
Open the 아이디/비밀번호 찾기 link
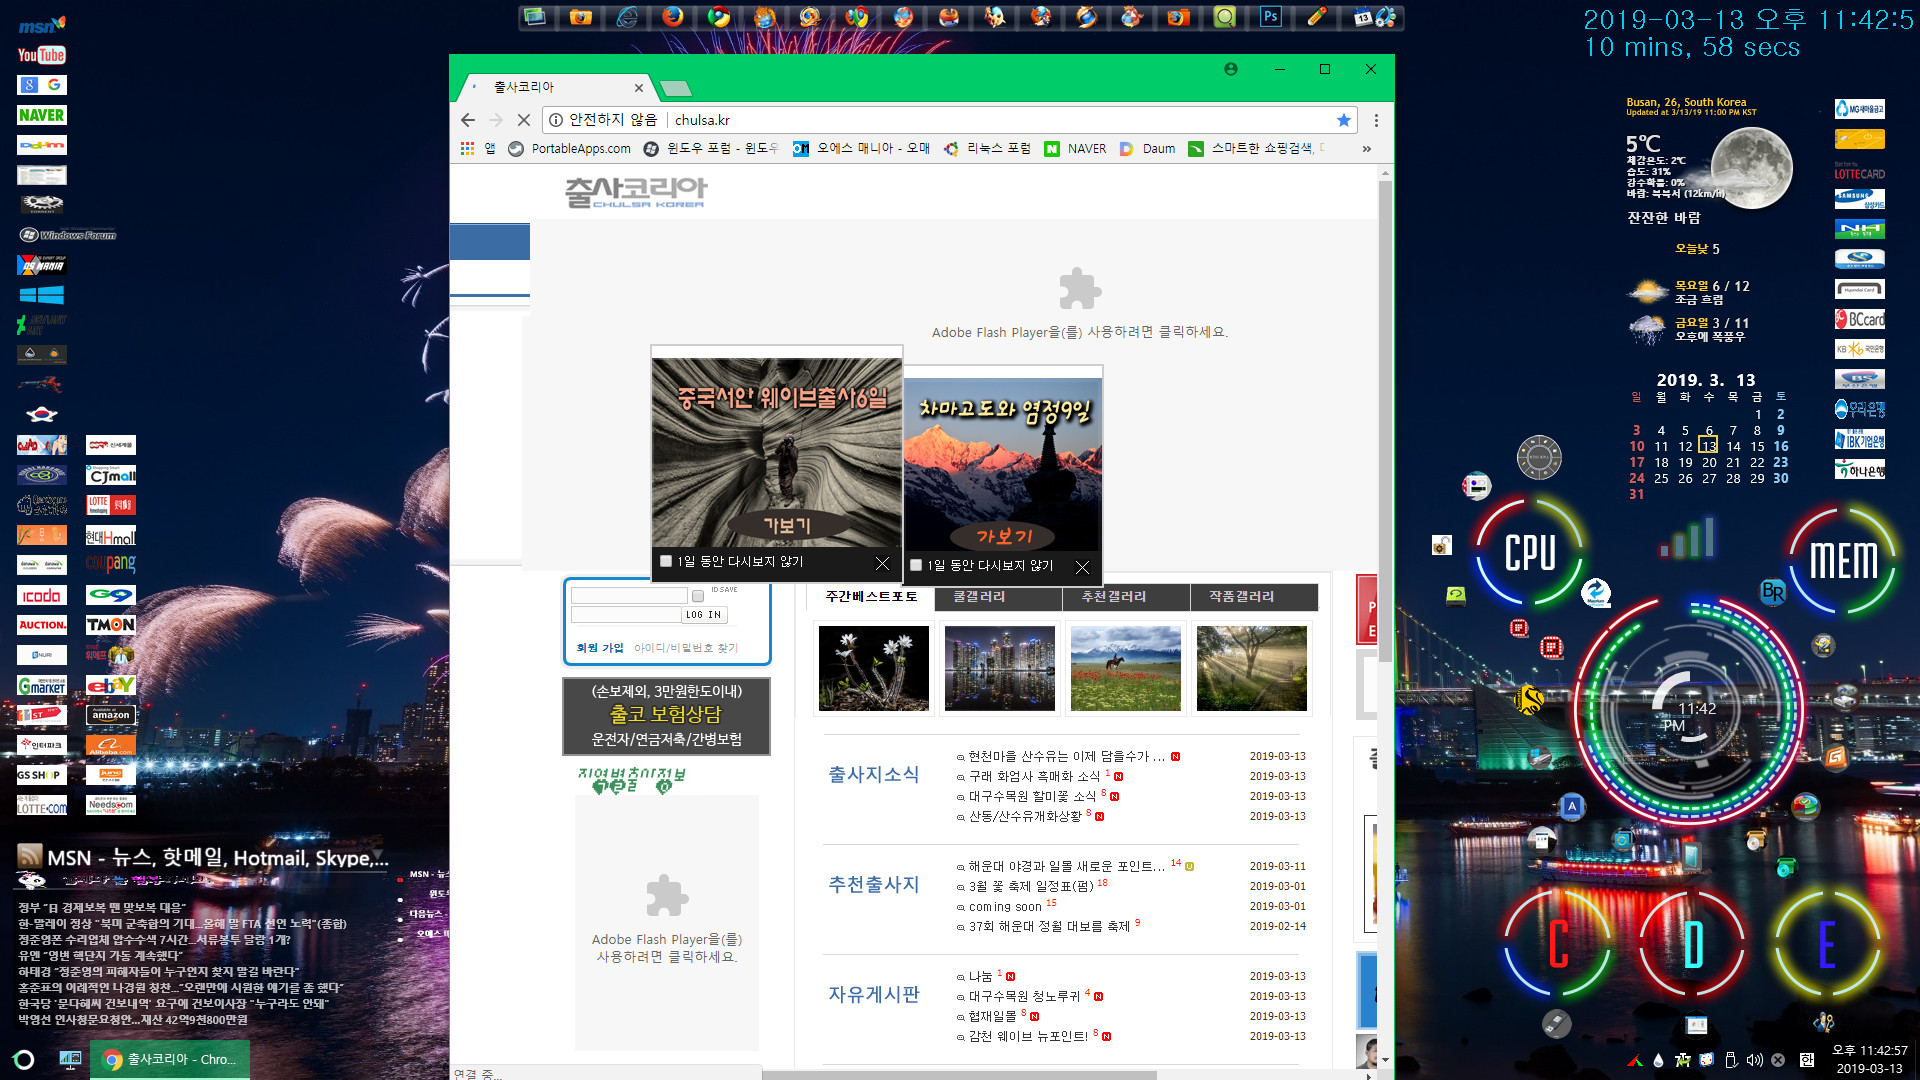tap(686, 648)
